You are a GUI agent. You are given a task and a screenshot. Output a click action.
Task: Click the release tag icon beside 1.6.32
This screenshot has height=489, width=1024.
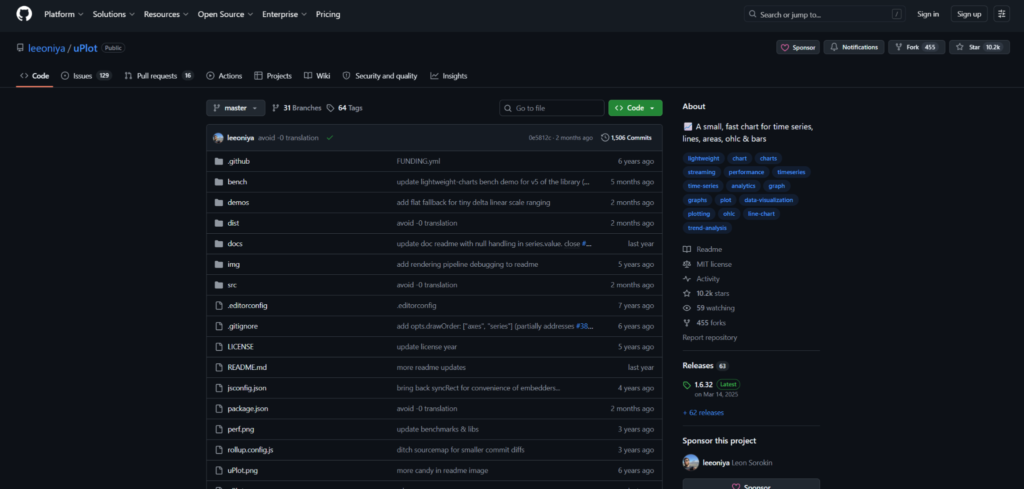pyautogui.click(x=686, y=385)
